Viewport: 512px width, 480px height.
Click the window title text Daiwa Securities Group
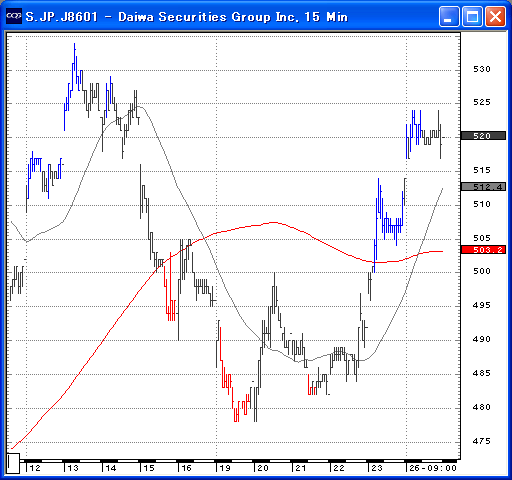pyautogui.click(x=195, y=16)
